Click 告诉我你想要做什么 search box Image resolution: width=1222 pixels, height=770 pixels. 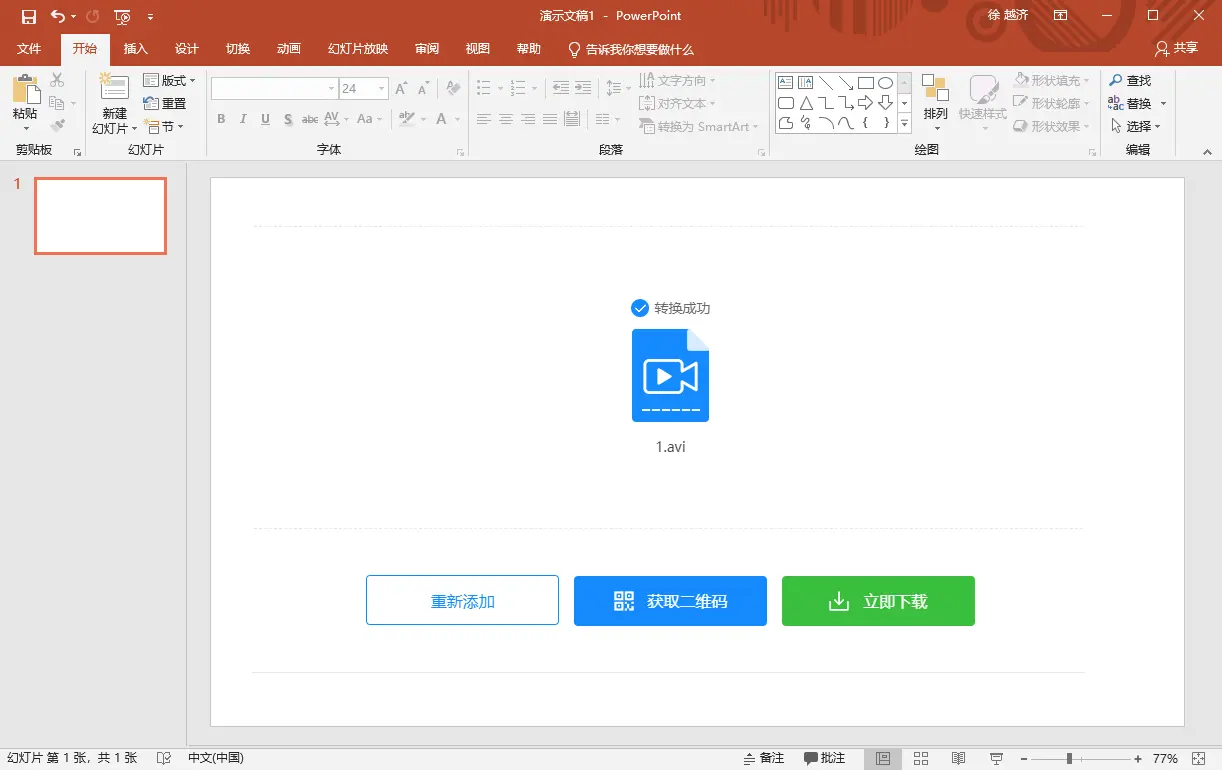(630, 49)
